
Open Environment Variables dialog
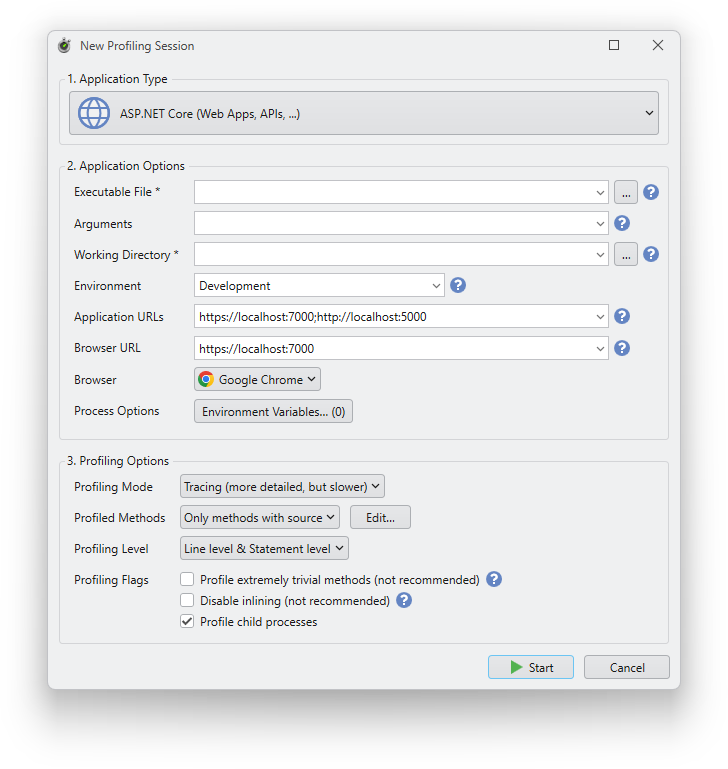[x=273, y=411]
